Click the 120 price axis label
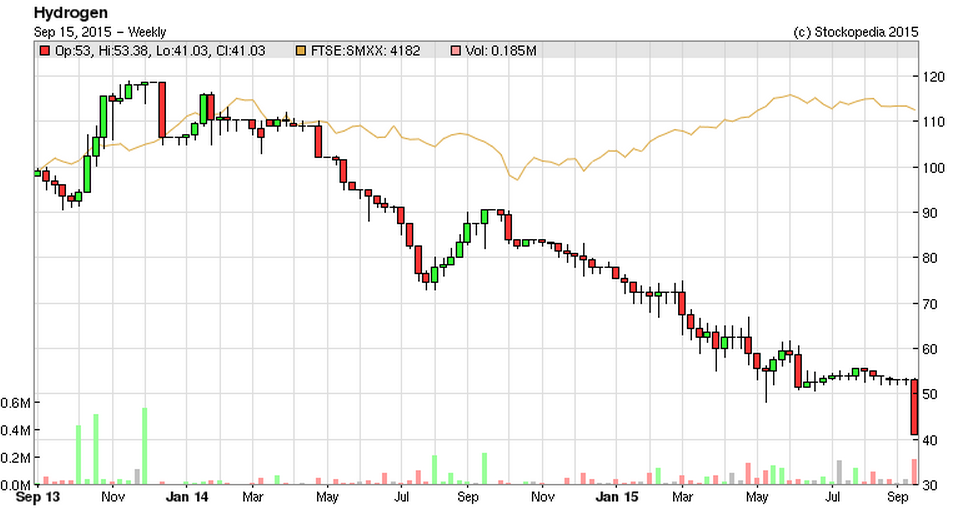Image resolution: width=959 pixels, height=526 pixels. (933, 76)
